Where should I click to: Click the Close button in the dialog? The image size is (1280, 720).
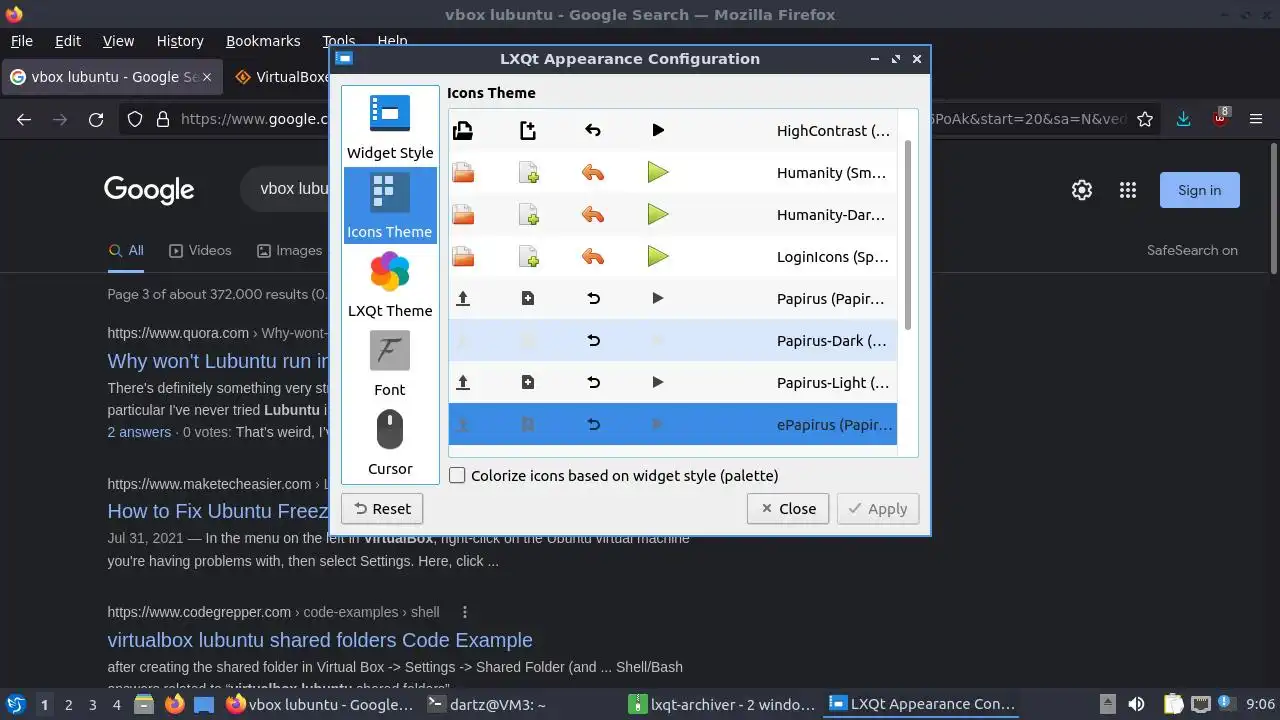(788, 509)
